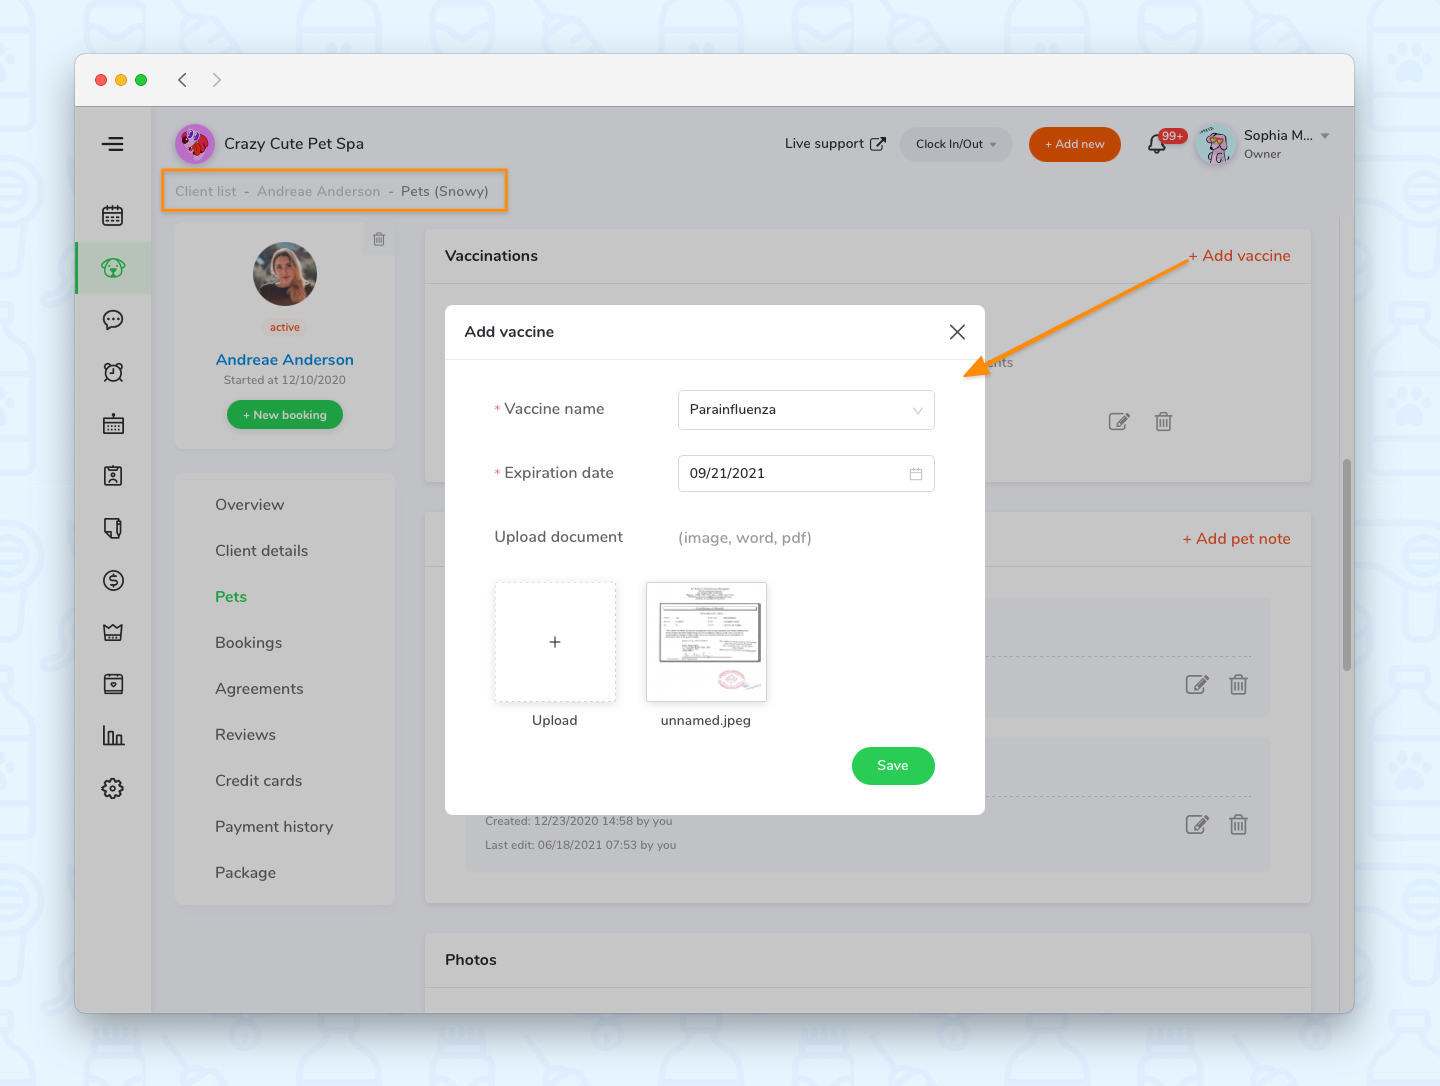Click the green Save button
The height and width of the screenshot is (1086, 1440).
point(893,766)
